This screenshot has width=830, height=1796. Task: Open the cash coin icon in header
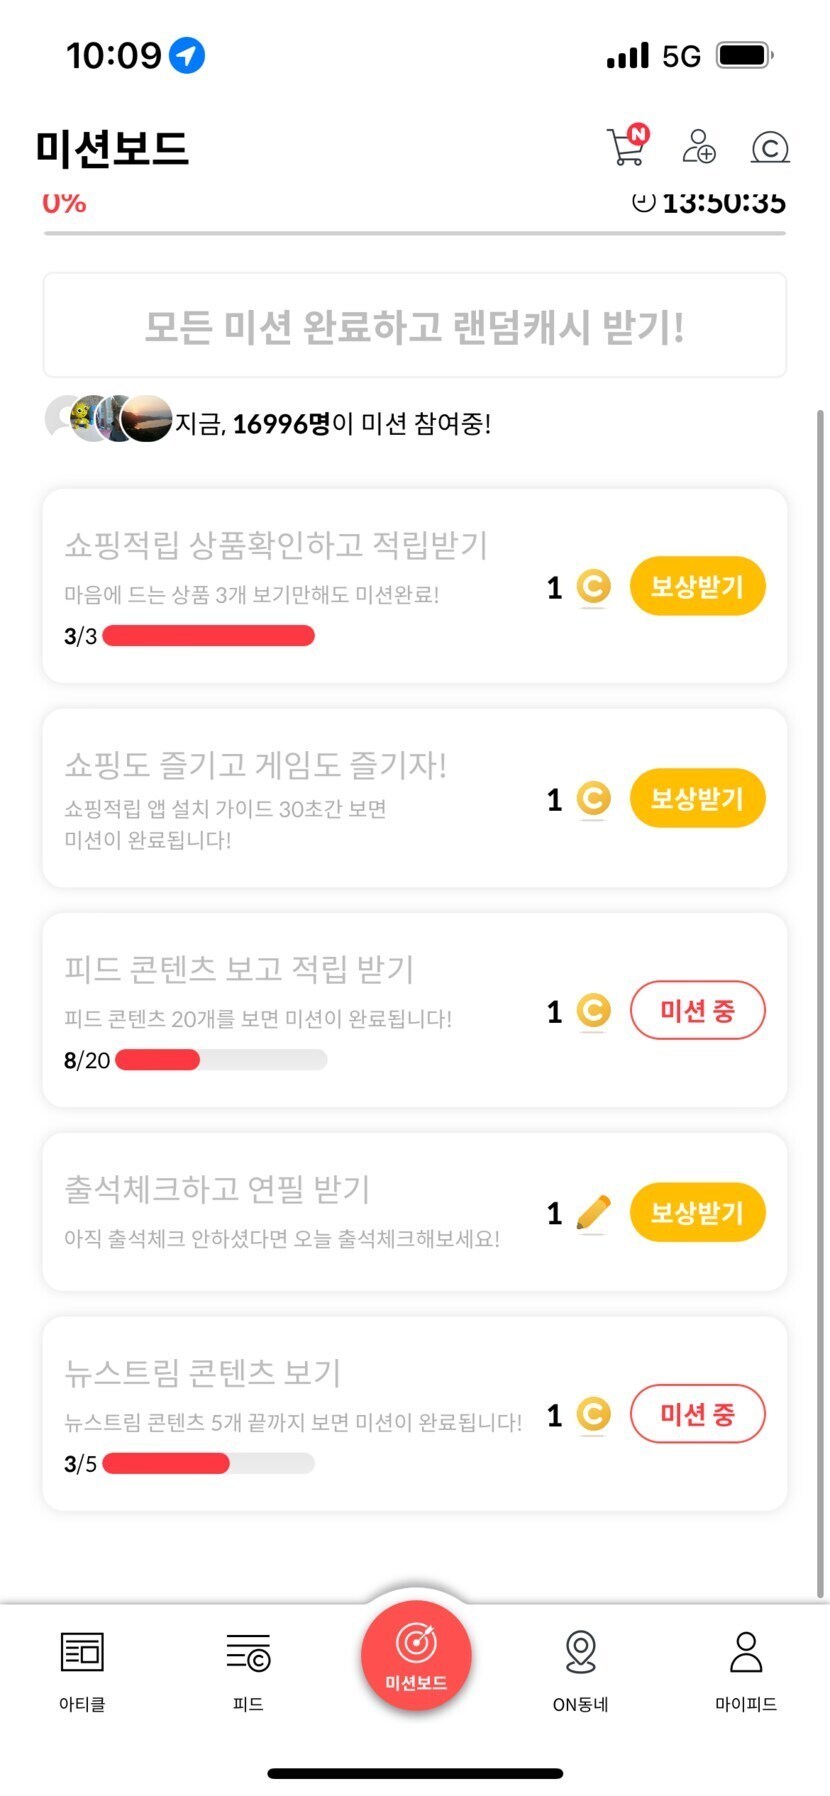click(x=769, y=148)
